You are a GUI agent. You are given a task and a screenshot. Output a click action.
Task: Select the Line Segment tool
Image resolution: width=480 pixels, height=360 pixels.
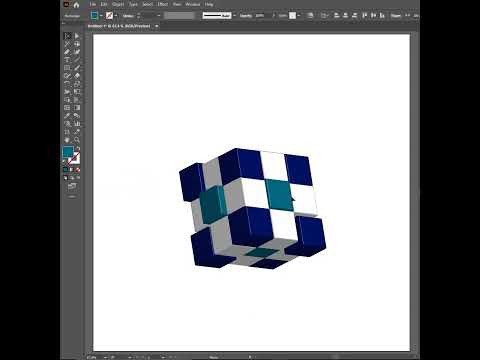(77, 60)
